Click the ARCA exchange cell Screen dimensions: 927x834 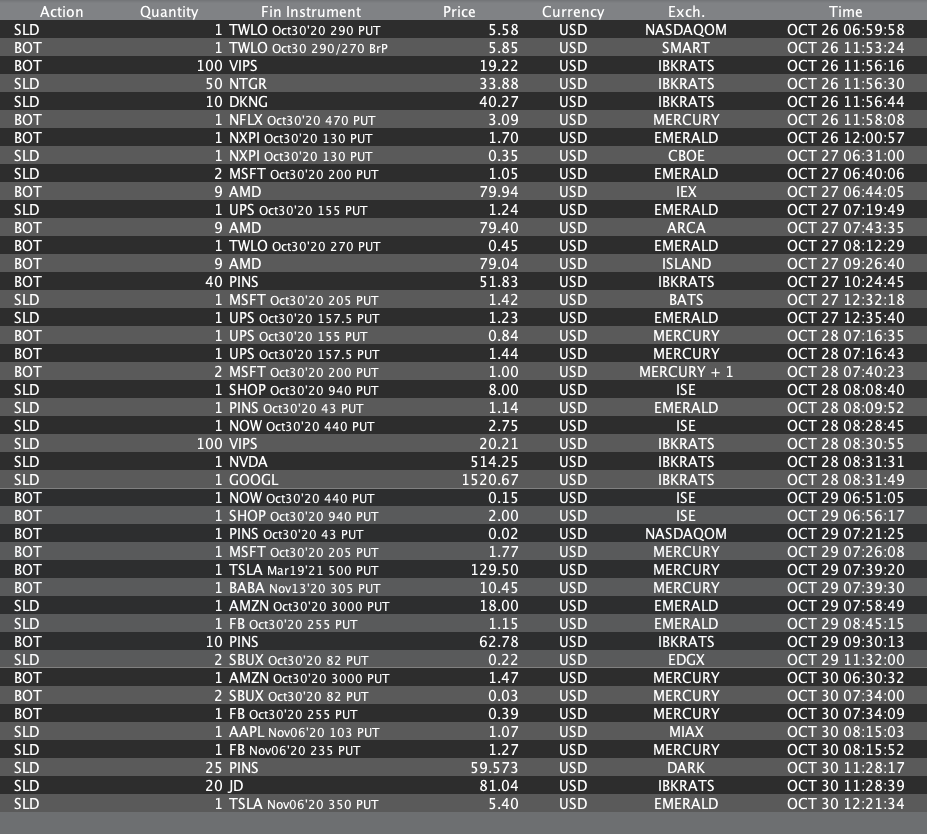click(x=686, y=228)
